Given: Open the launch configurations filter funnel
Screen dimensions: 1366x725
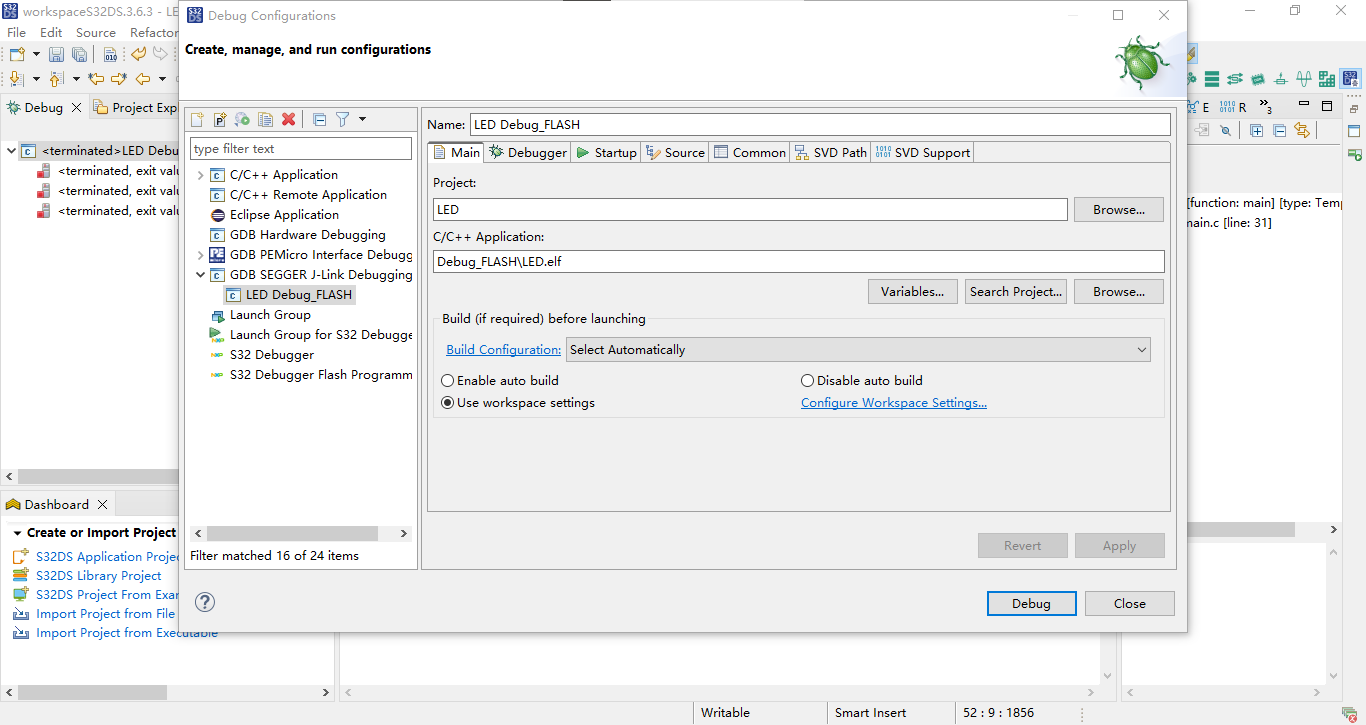Looking at the screenshot, I should click(342, 119).
